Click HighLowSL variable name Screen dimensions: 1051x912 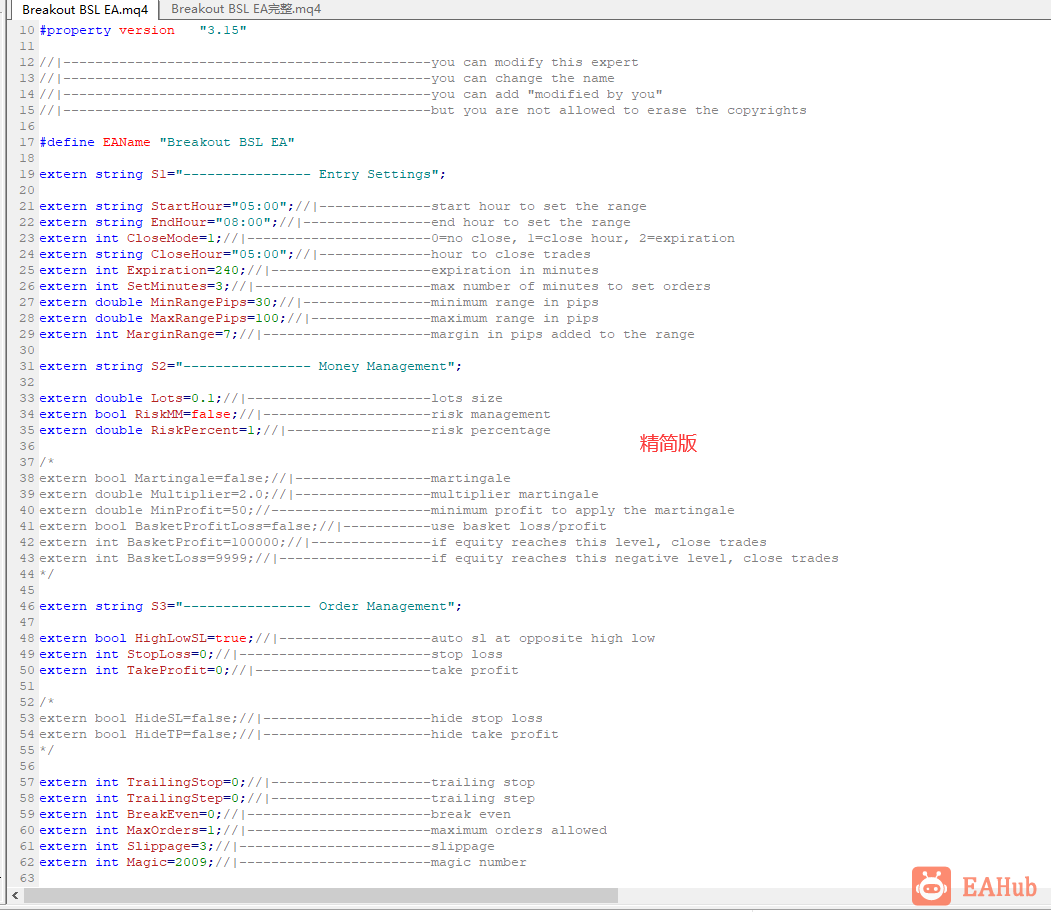point(171,639)
